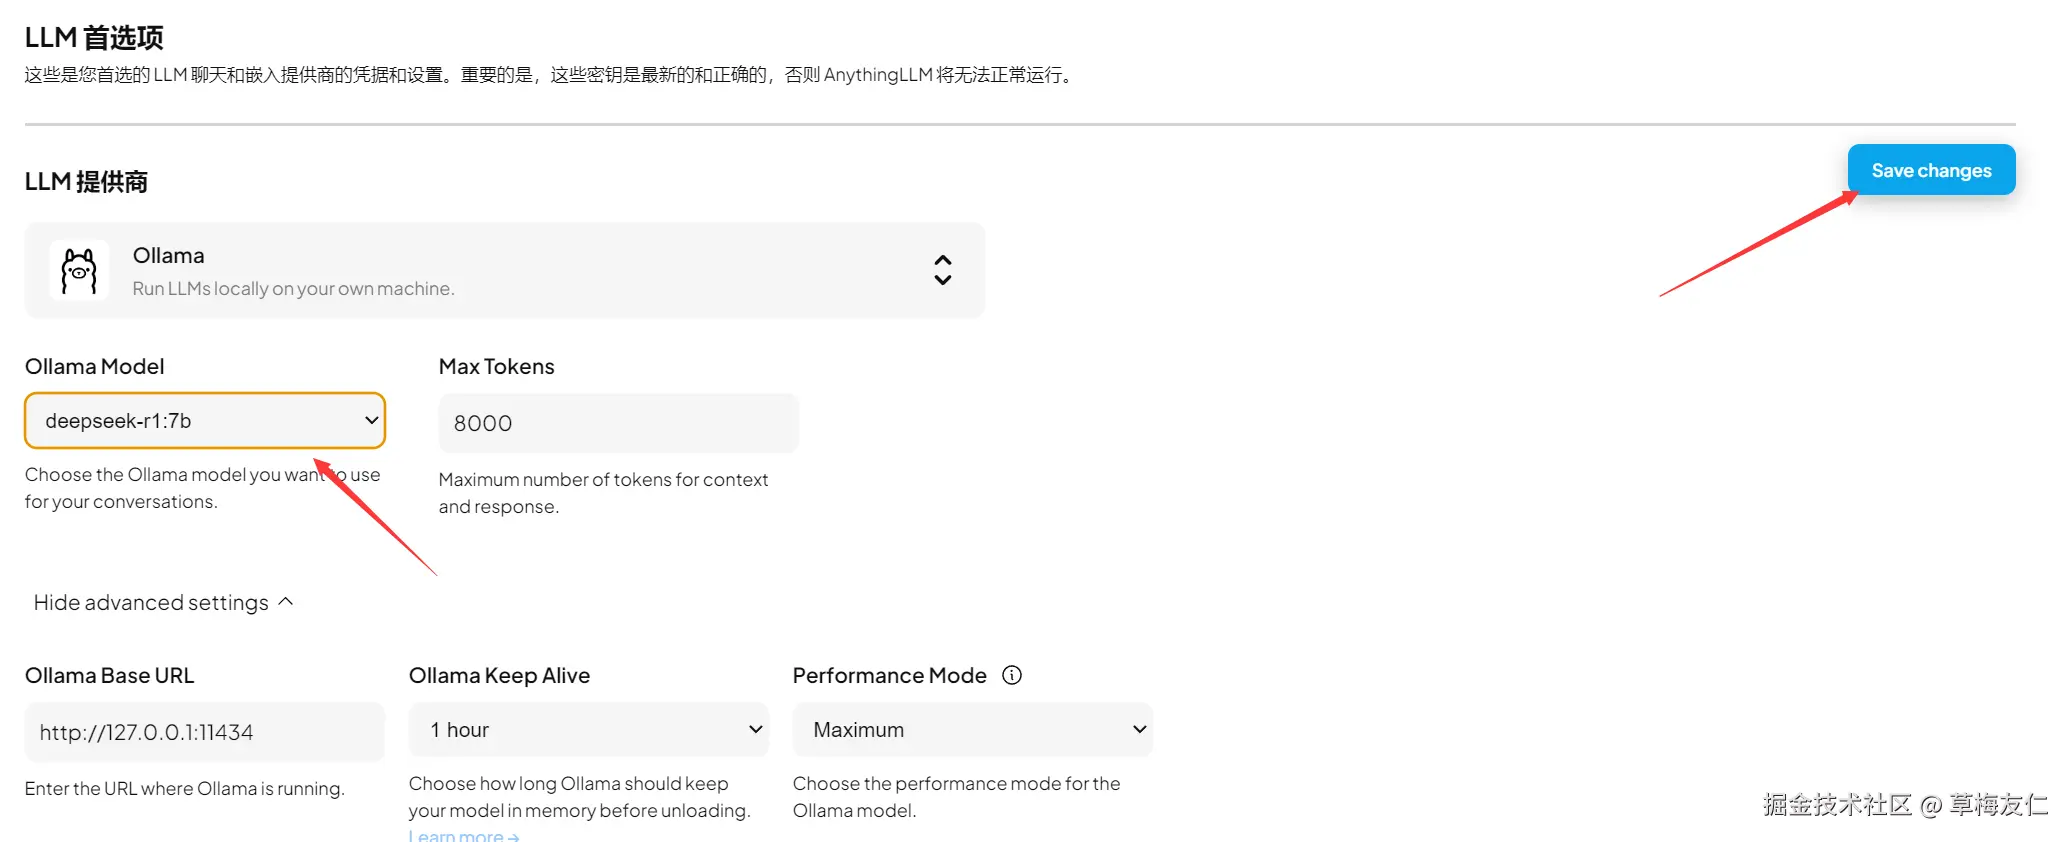Click the Ollama Keep Alive label
Screen dimensions: 2072x842
(x=499, y=676)
